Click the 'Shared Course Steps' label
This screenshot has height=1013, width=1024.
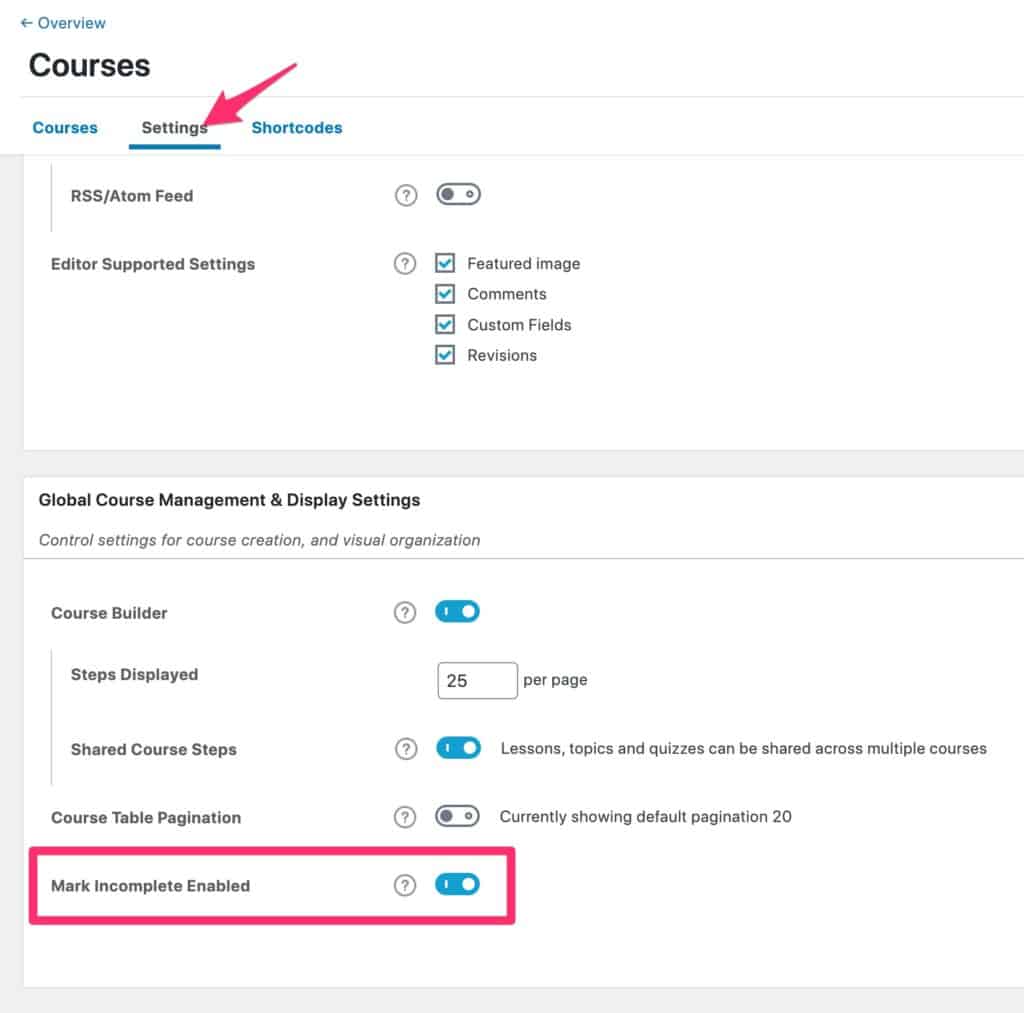pos(153,749)
